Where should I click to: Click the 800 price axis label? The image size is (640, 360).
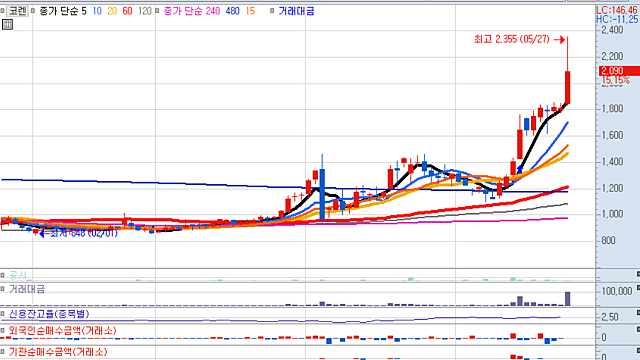click(x=608, y=240)
